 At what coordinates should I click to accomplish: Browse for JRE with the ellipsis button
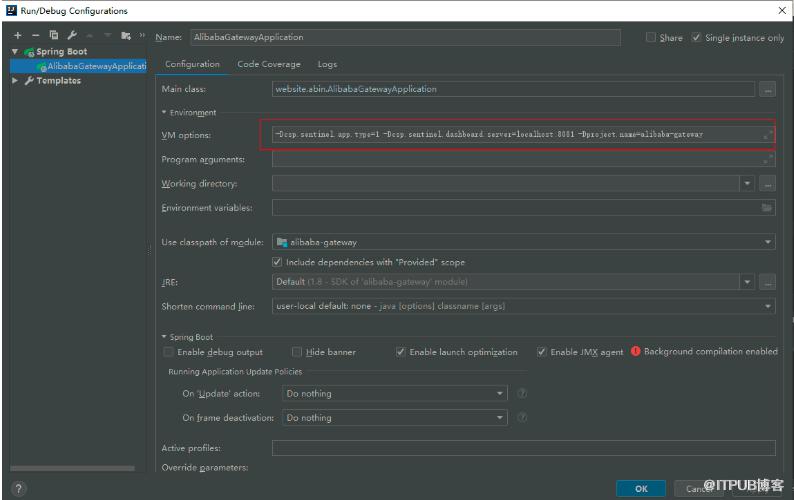click(x=768, y=282)
